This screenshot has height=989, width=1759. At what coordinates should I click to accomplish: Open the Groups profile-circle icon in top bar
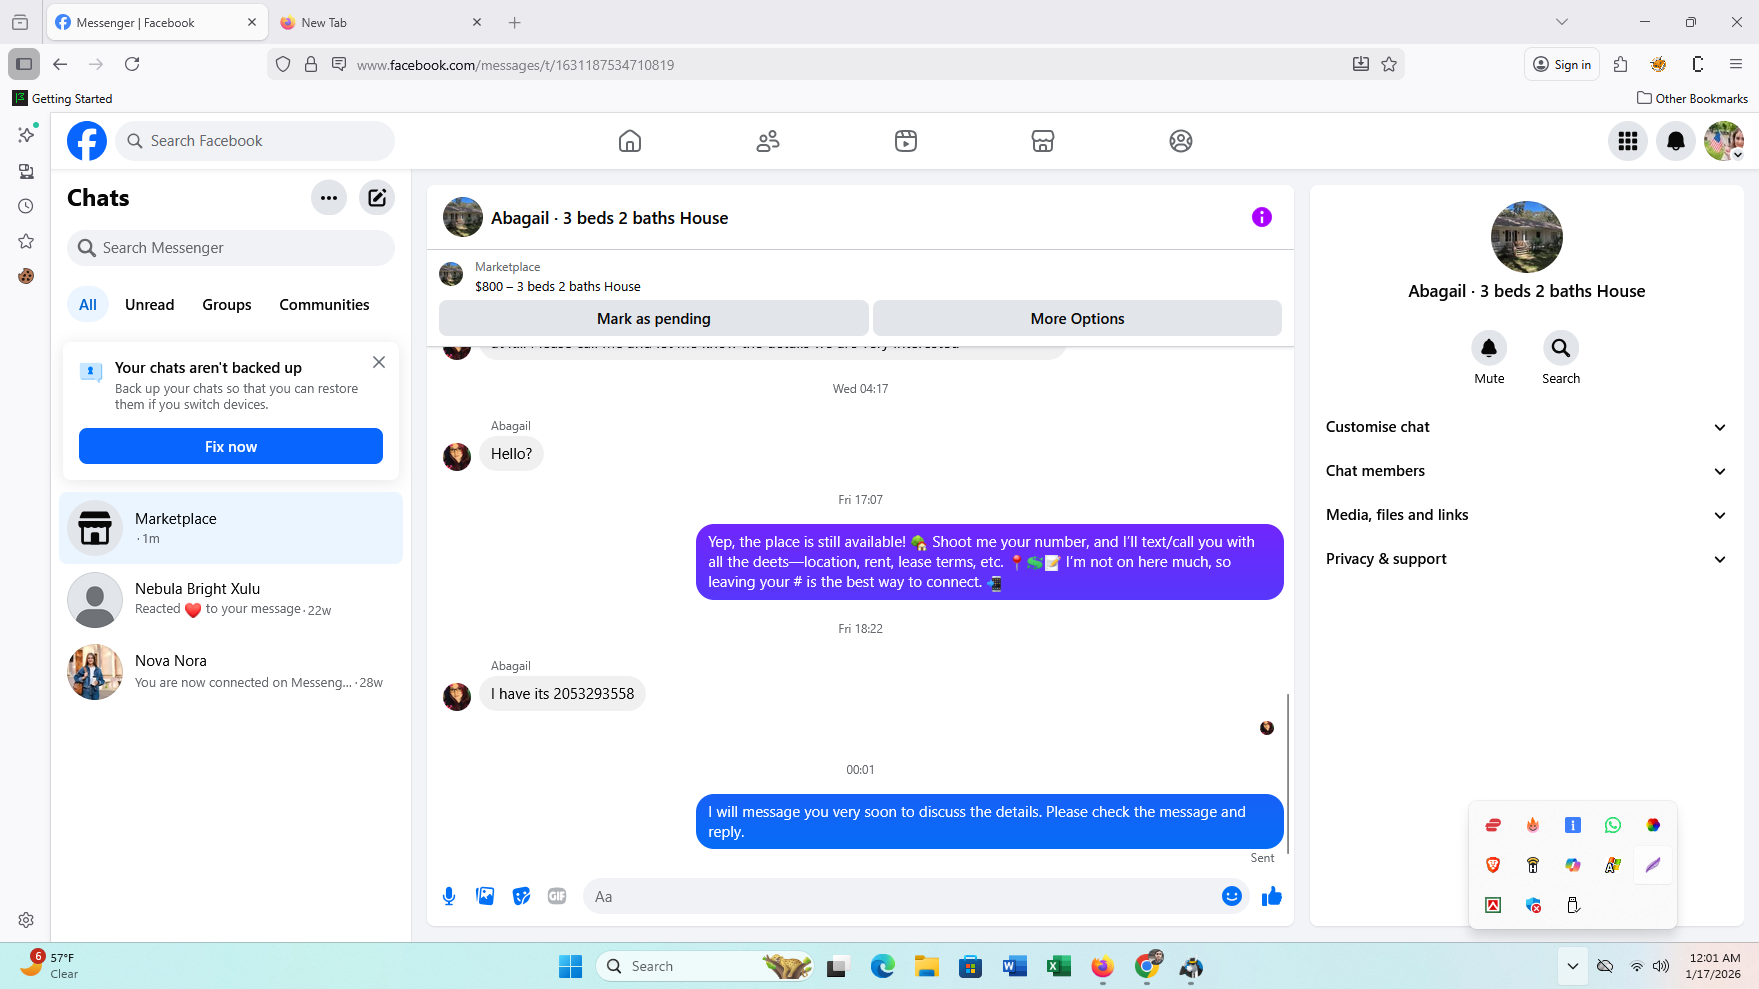(1181, 141)
